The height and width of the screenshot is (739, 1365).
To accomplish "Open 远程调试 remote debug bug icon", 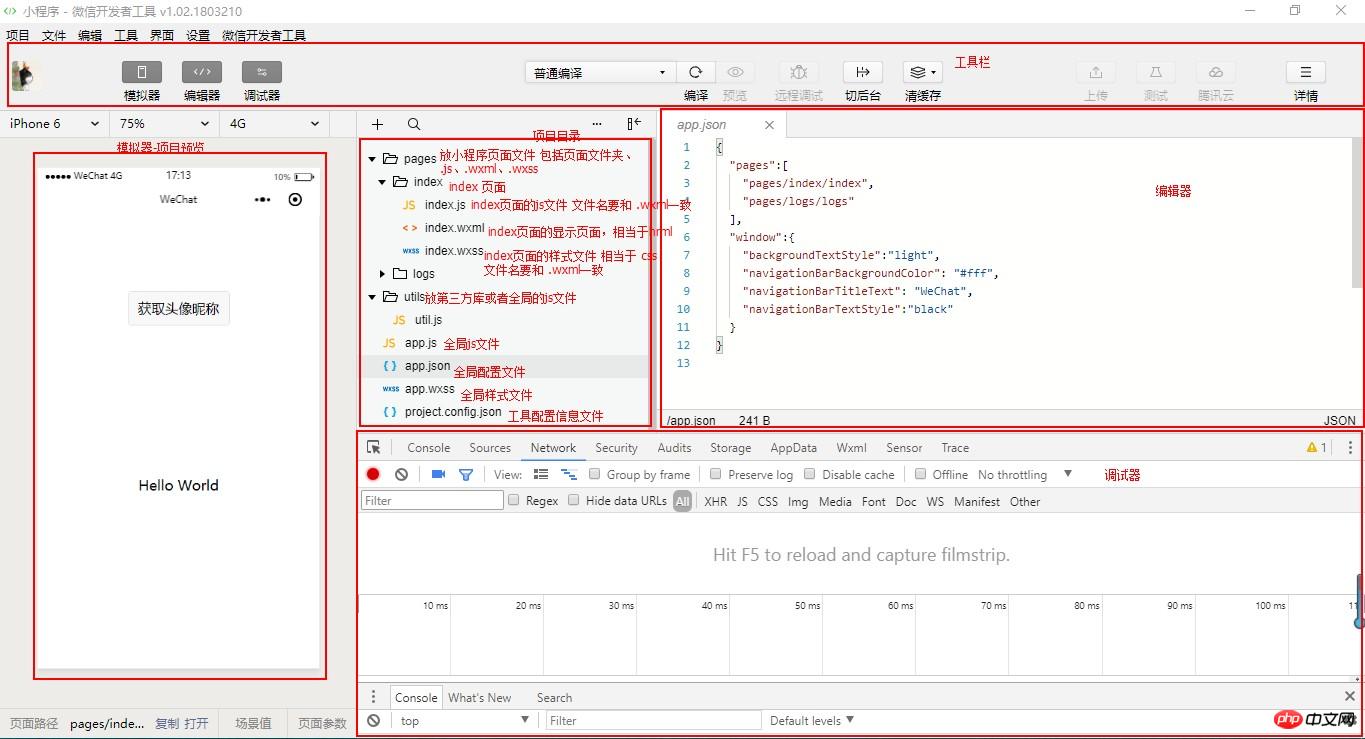I will 799,72.
